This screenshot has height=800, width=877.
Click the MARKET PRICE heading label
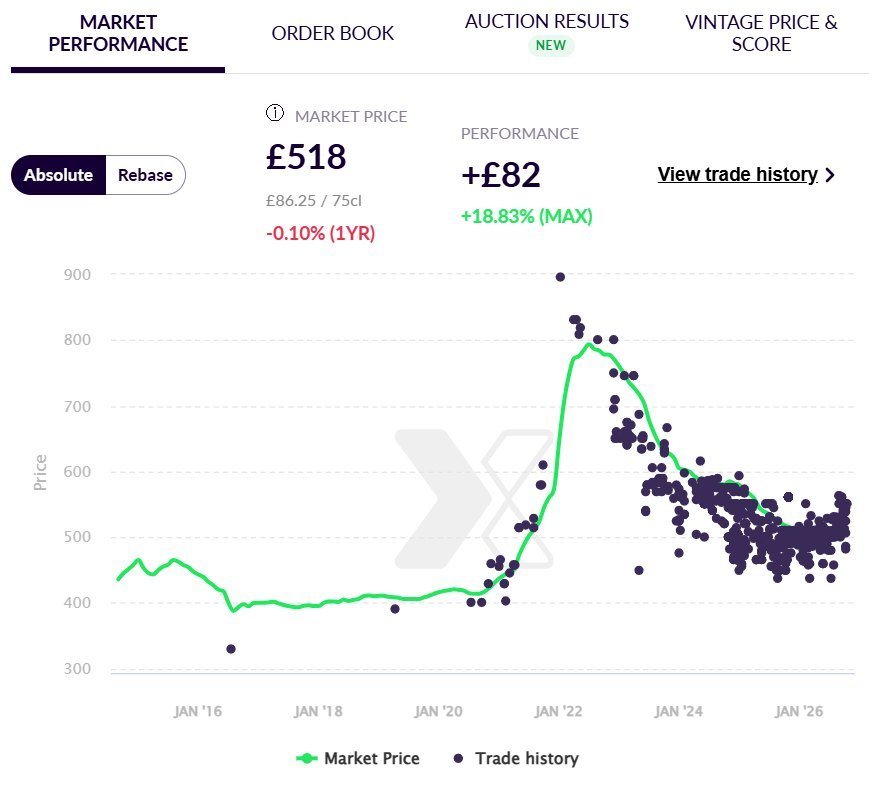(x=351, y=116)
